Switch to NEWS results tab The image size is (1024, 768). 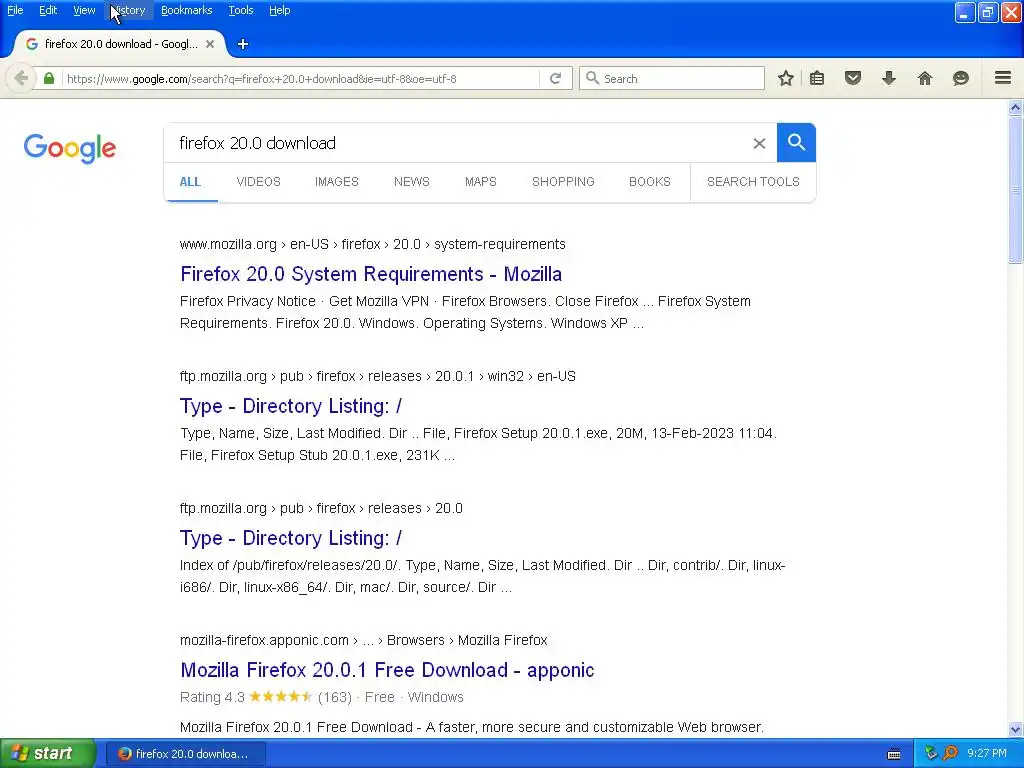(x=411, y=182)
